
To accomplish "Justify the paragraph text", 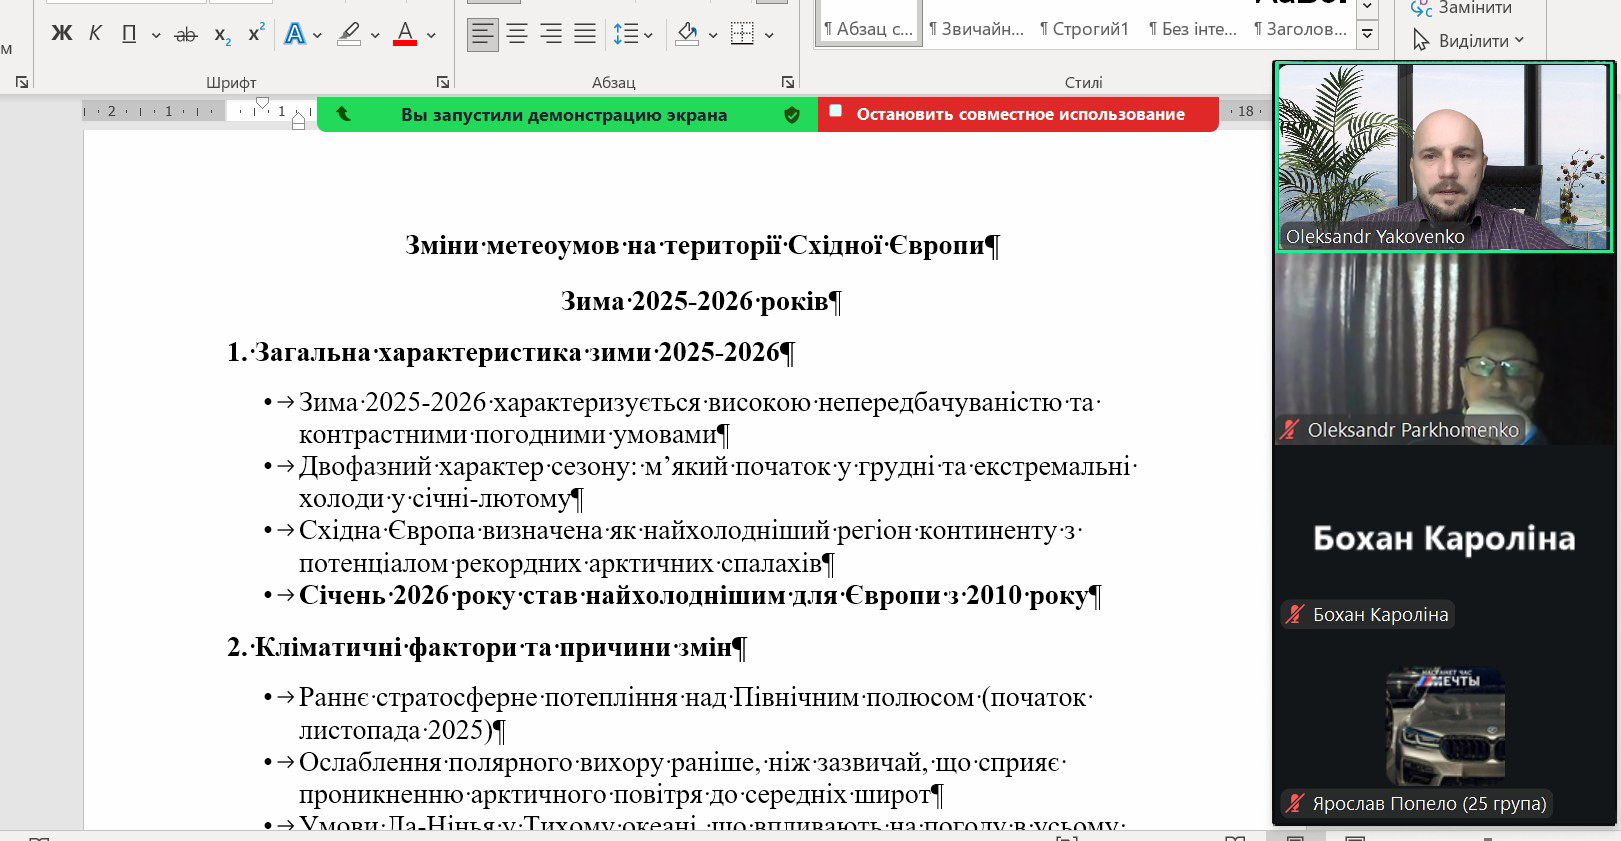I will click(x=585, y=35).
